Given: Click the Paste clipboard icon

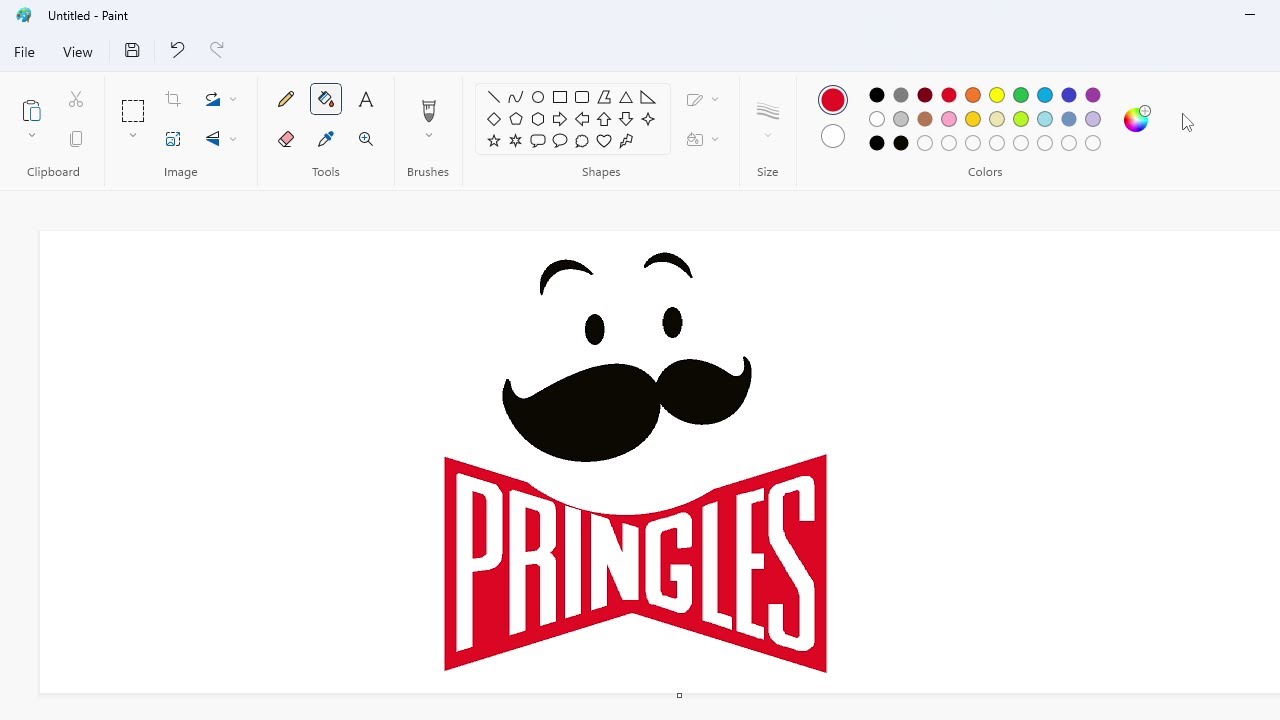Looking at the screenshot, I should click(x=32, y=110).
